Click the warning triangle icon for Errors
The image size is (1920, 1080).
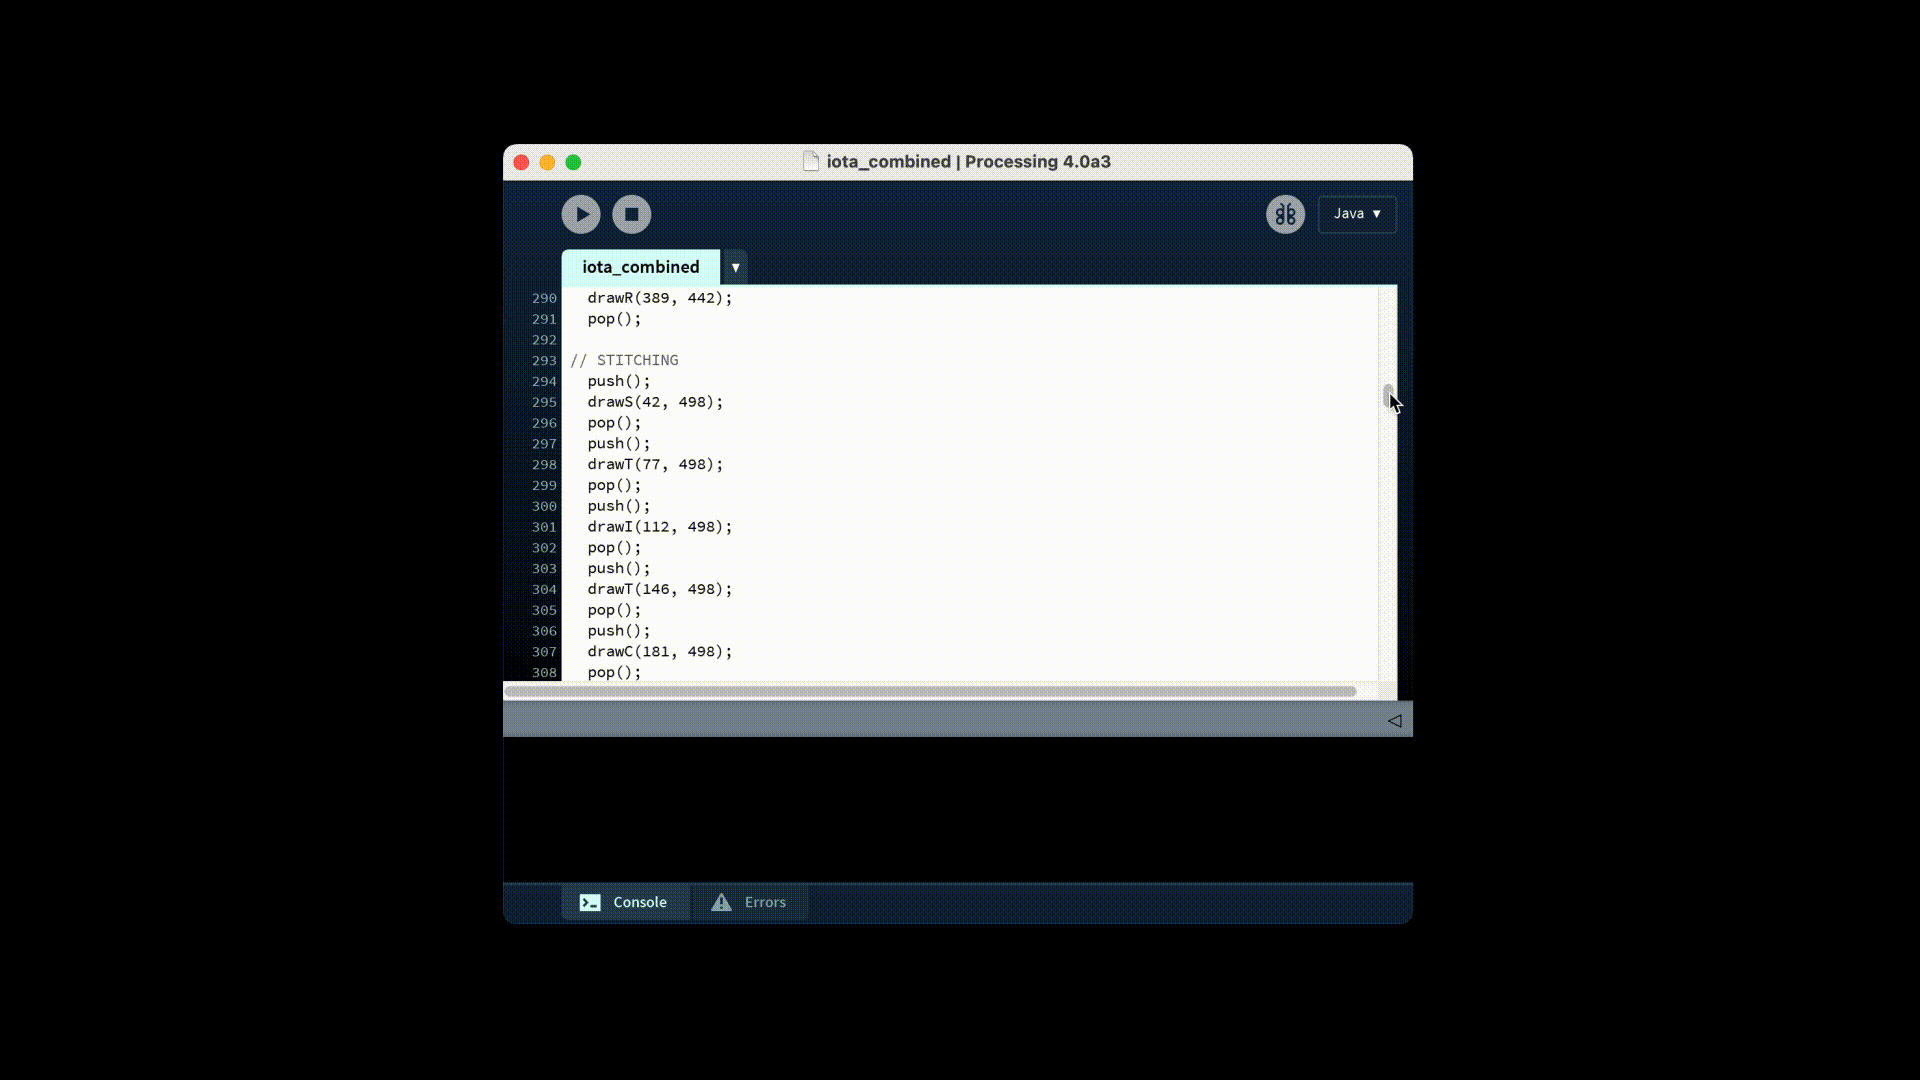point(721,902)
